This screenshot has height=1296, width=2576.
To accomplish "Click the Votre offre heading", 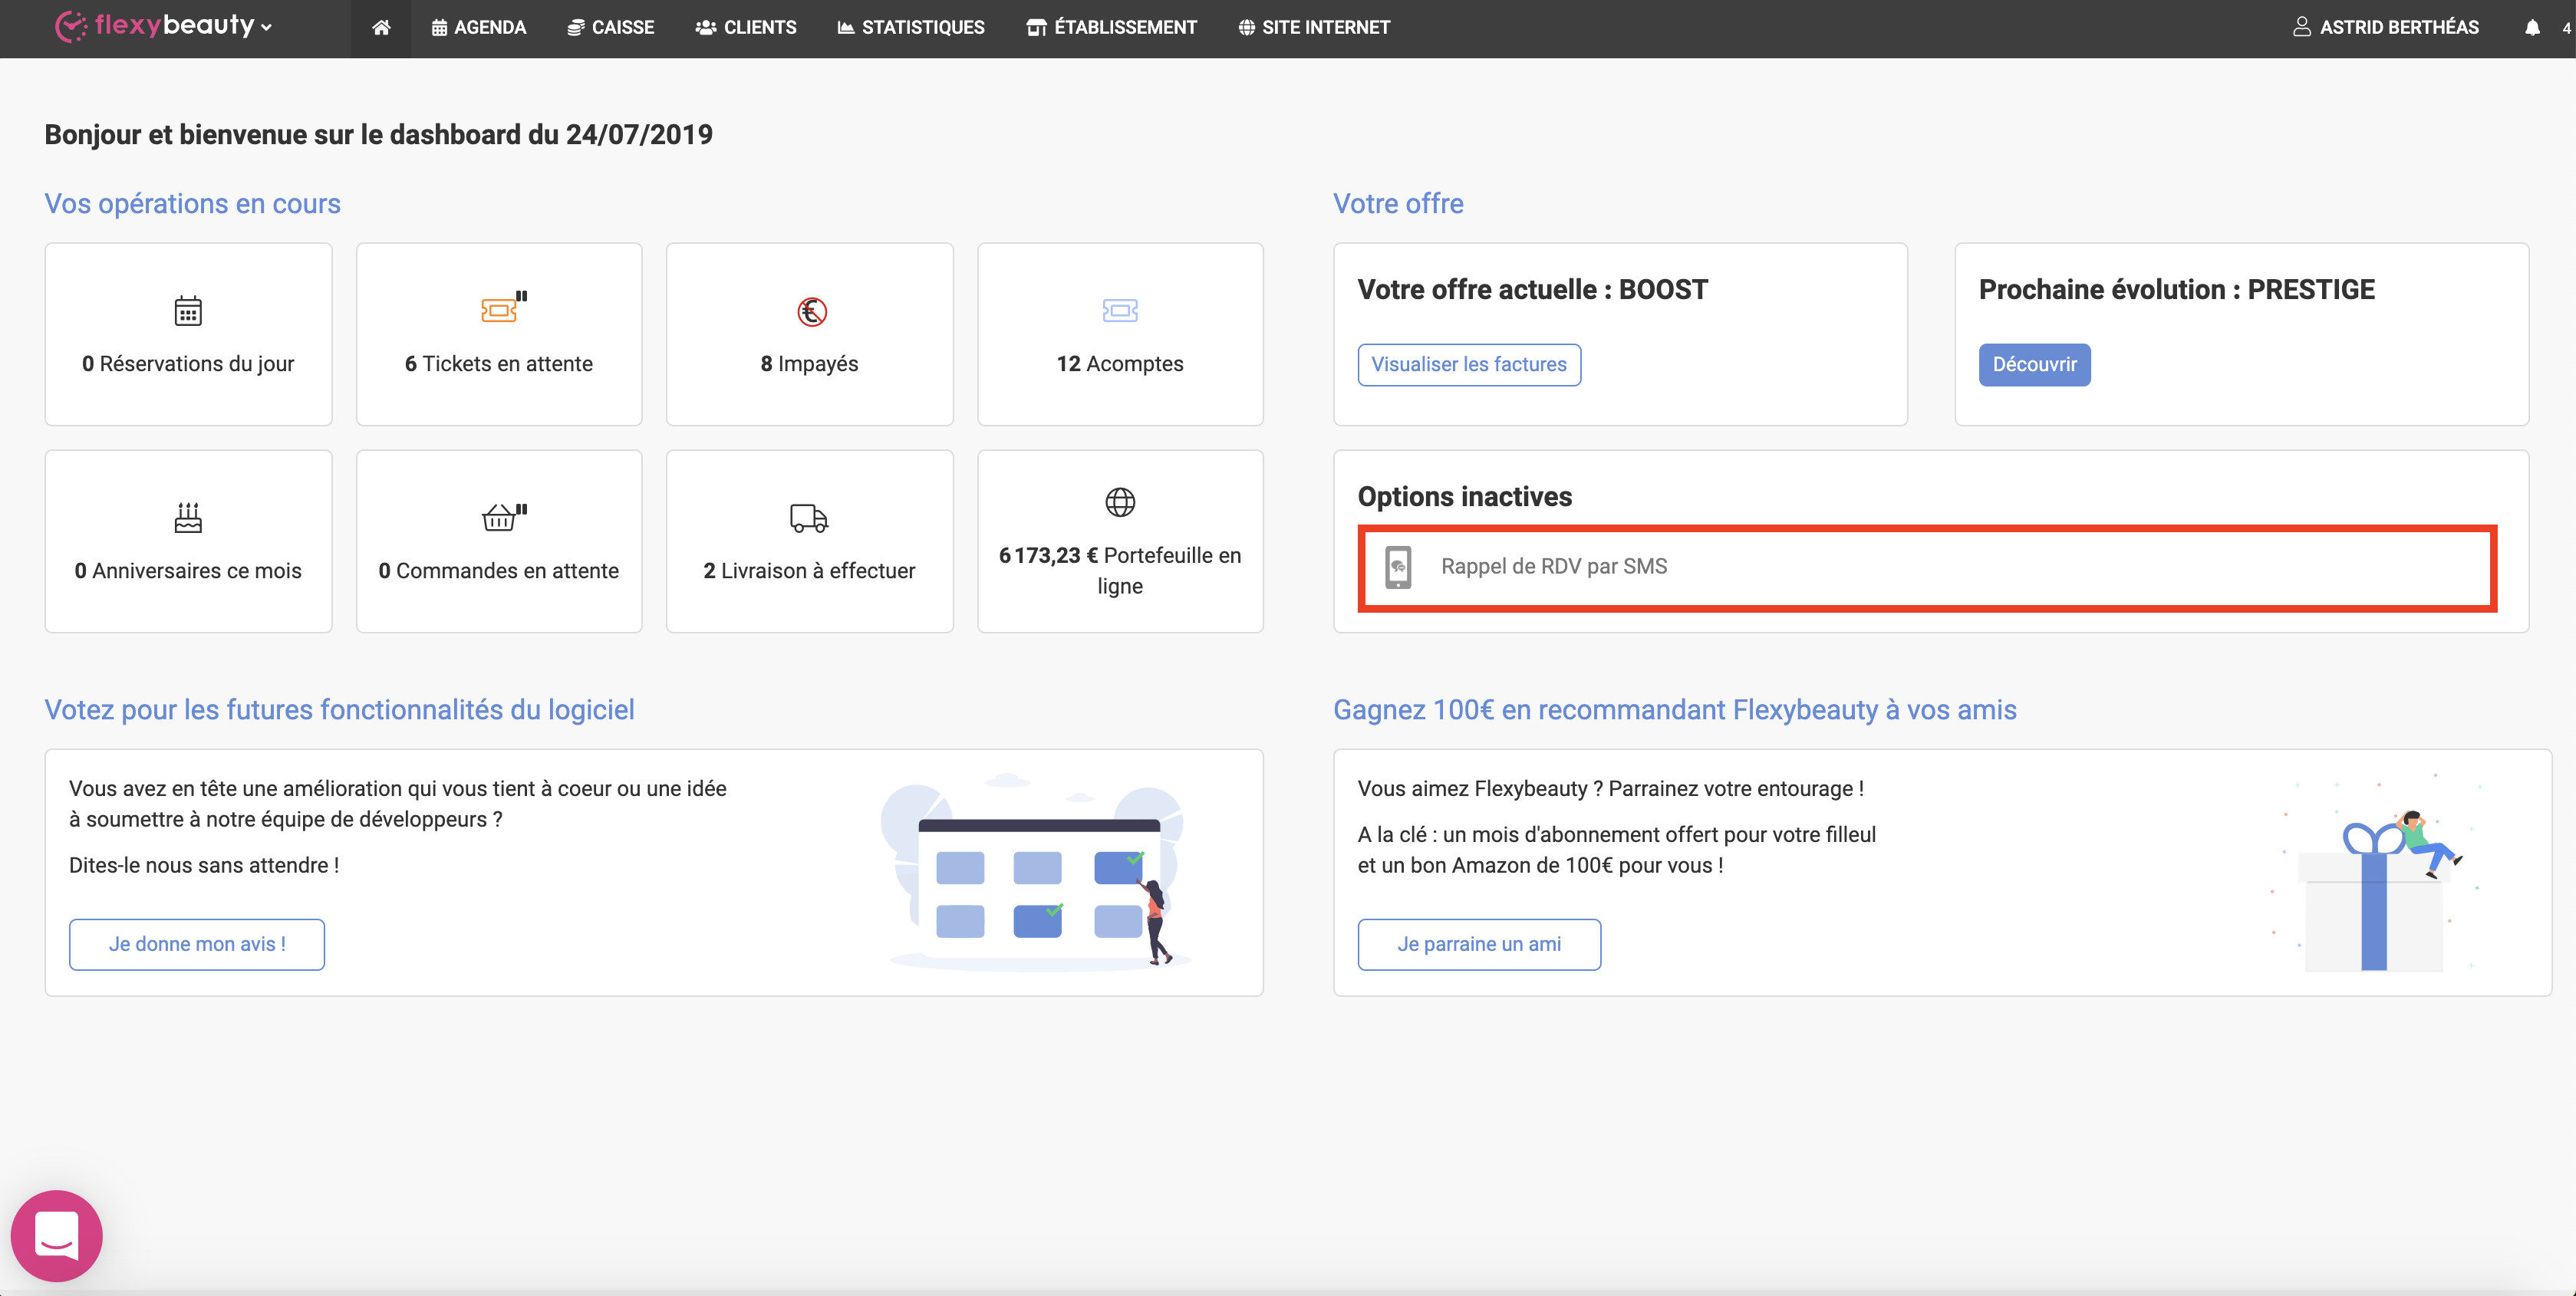I will [x=1398, y=203].
